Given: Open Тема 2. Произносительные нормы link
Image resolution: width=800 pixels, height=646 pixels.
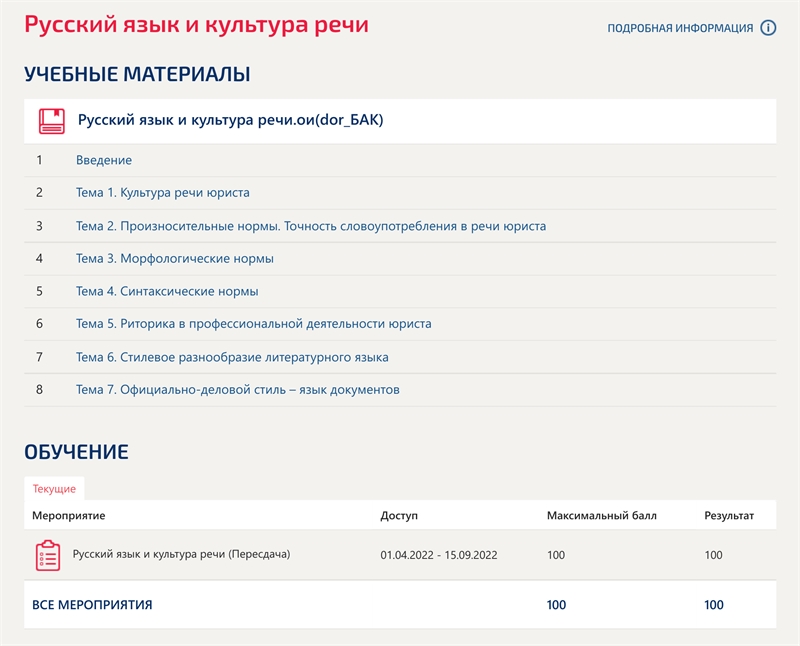Looking at the screenshot, I should (311, 226).
